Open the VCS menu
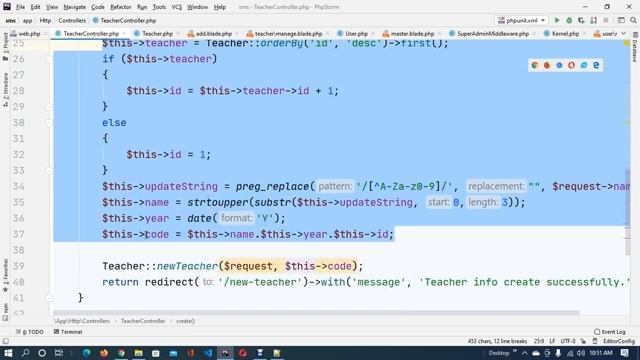640x360 pixels. coord(176,7)
